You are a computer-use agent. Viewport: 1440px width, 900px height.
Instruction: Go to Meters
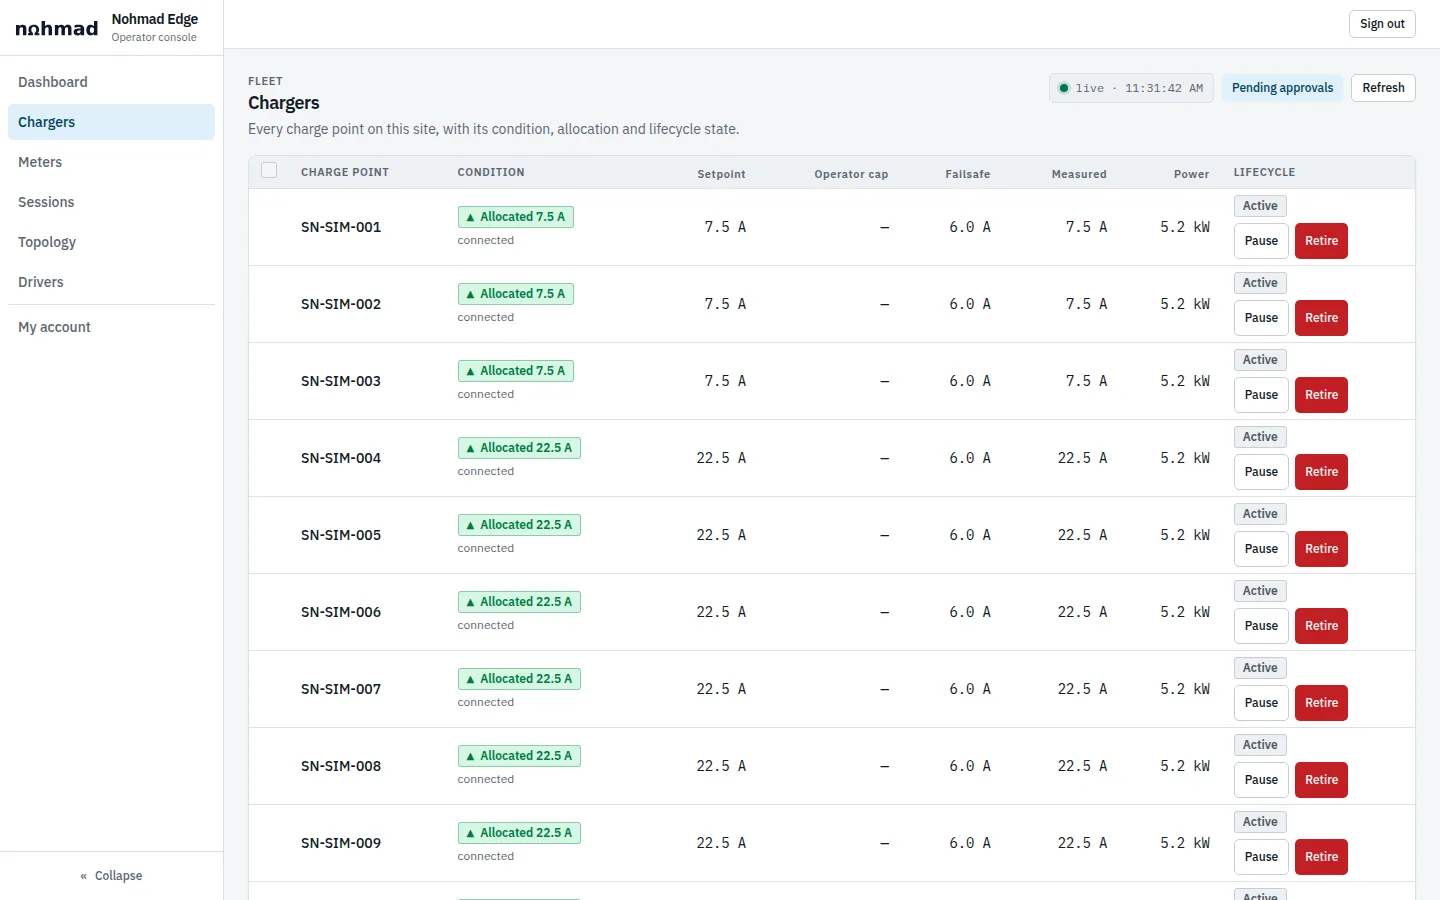click(111, 162)
